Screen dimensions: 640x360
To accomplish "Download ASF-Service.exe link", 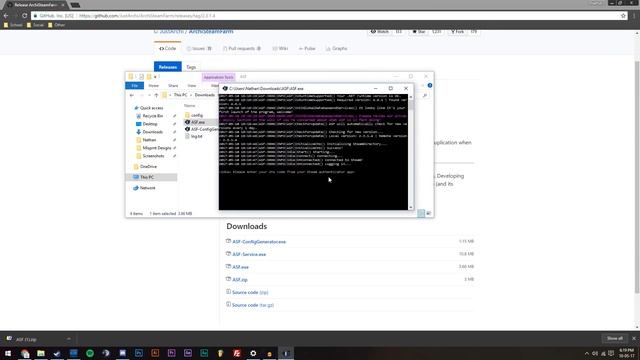I will [x=249, y=254].
